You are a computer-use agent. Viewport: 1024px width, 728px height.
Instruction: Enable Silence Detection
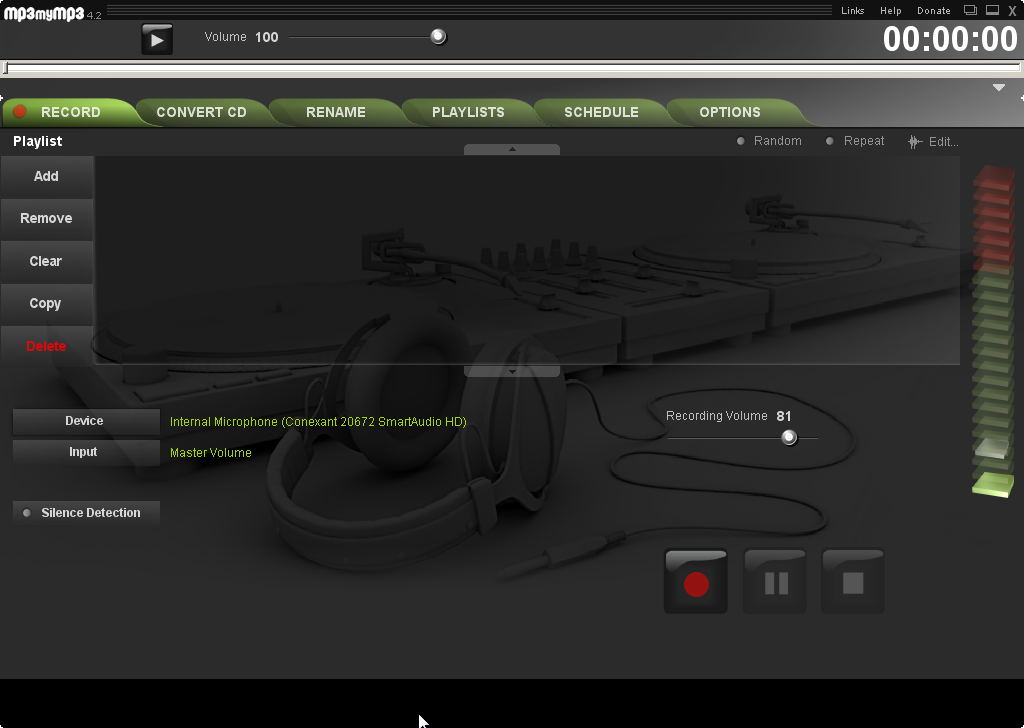coord(86,513)
